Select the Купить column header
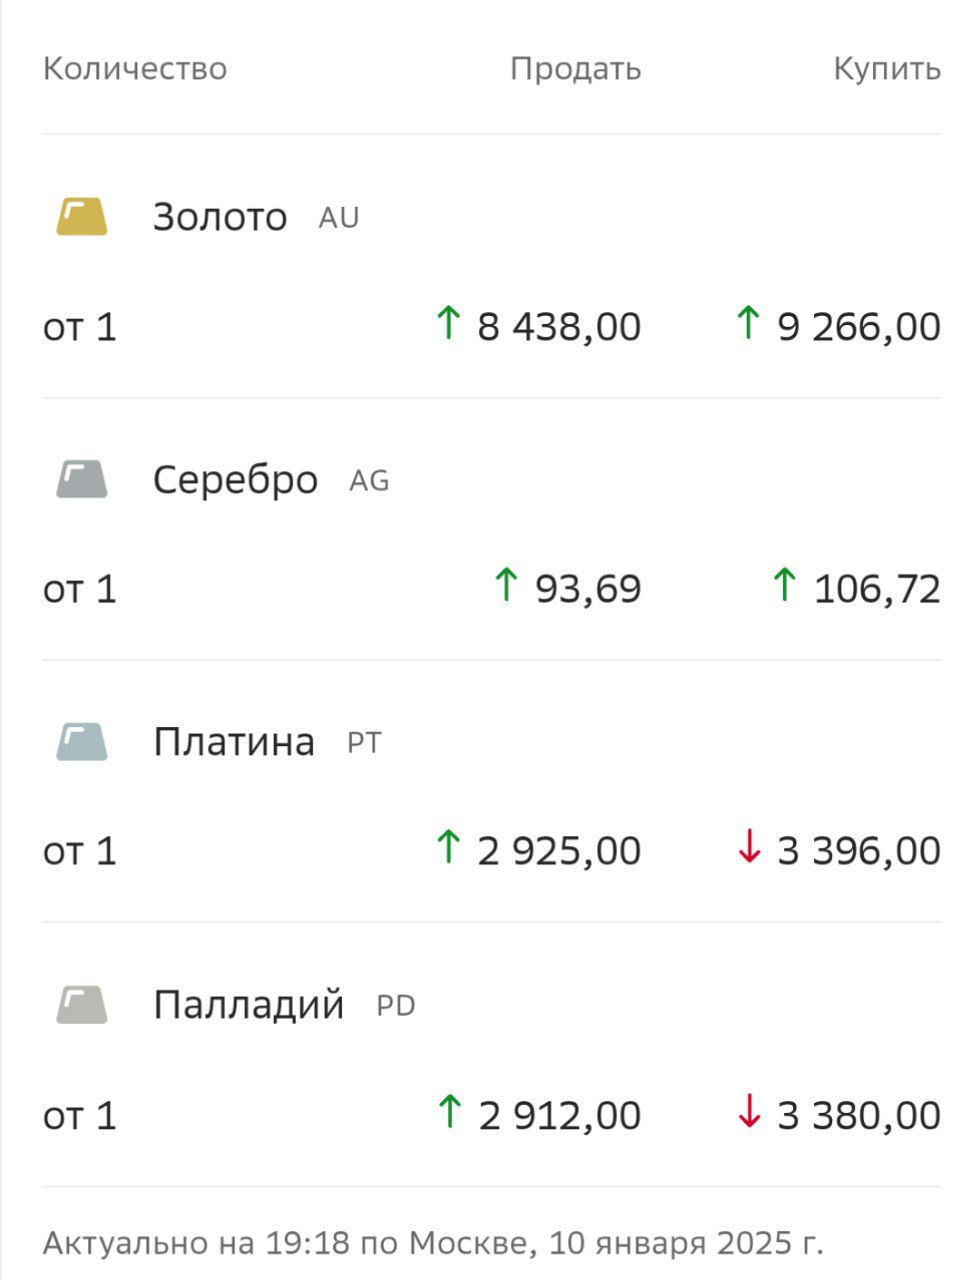The width and height of the screenshot is (980, 1280). coord(887,68)
